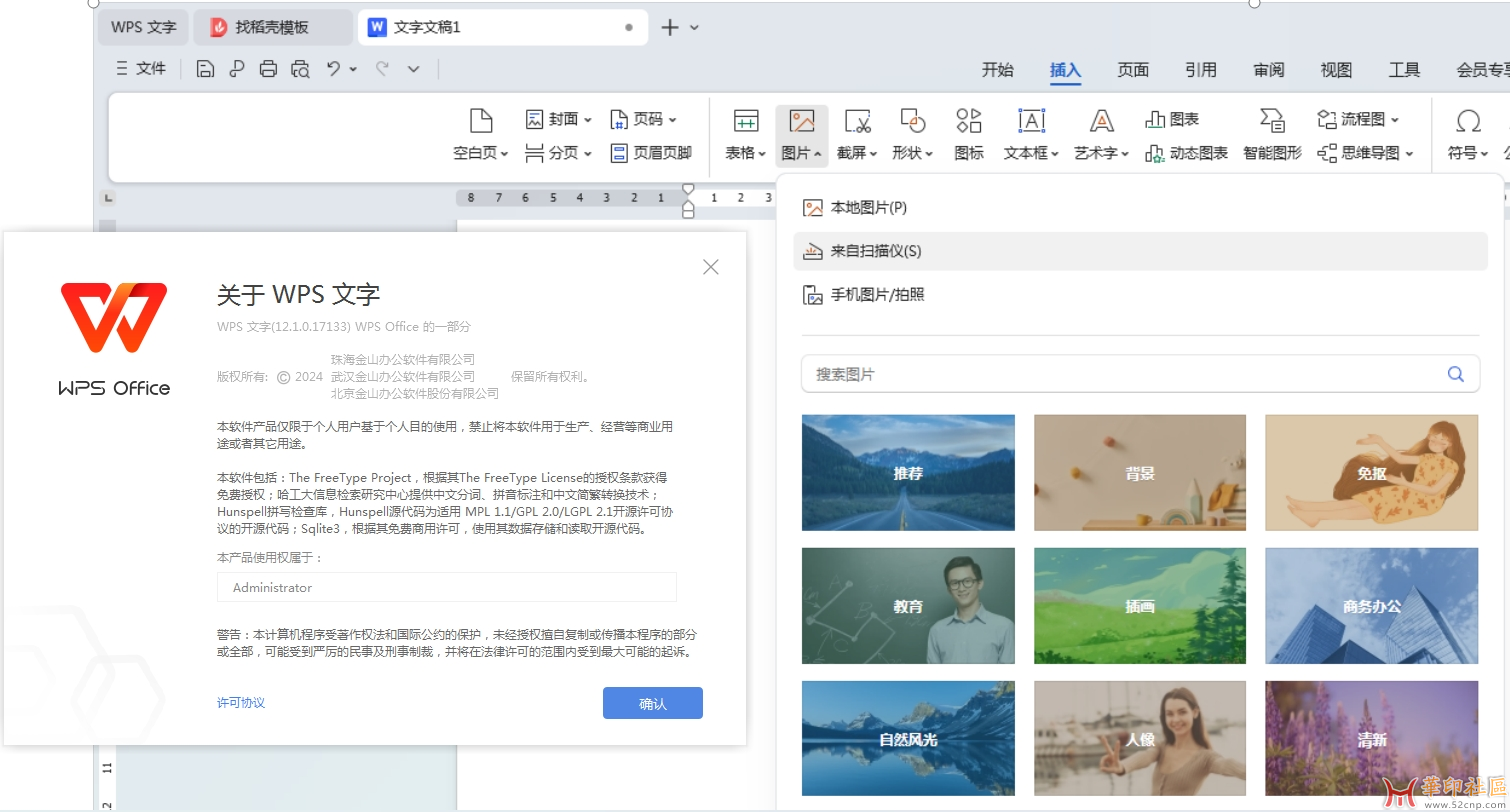Click the 表格 table icon

tap(746, 121)
